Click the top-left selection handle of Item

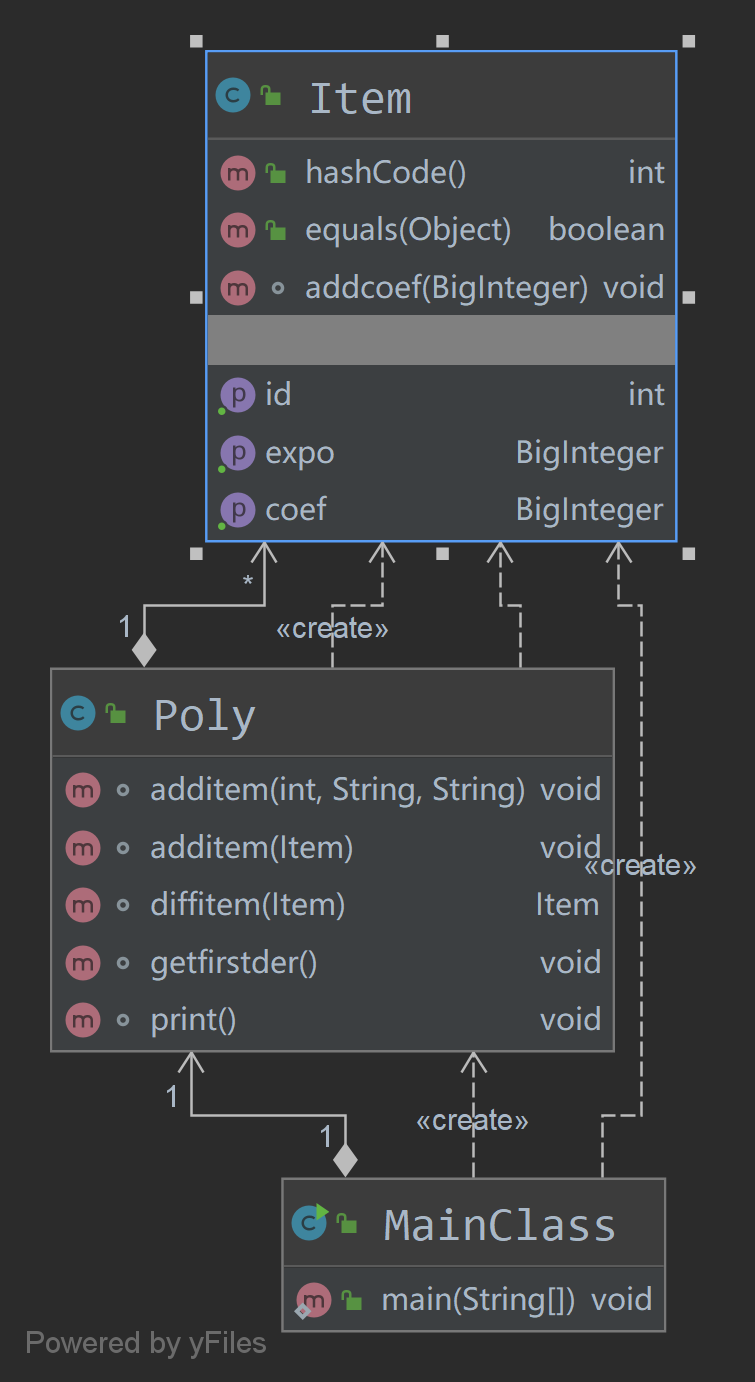coord(196,41)
